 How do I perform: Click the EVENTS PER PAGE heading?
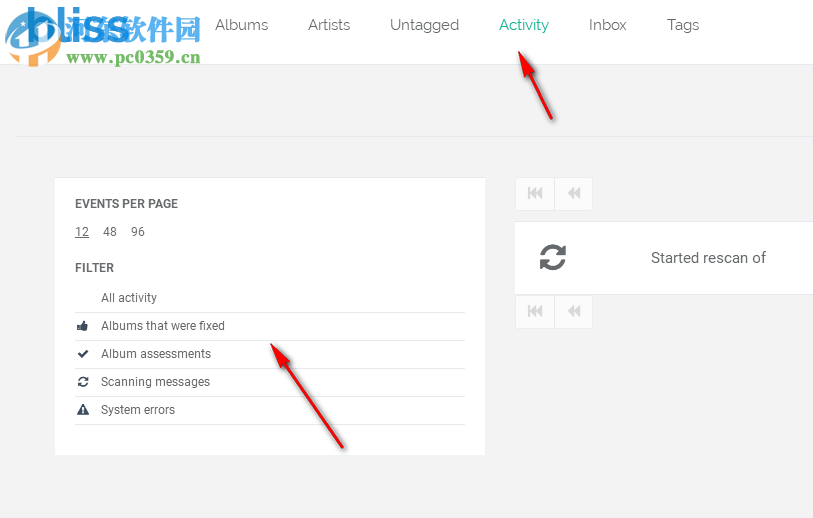click(127, 204)
